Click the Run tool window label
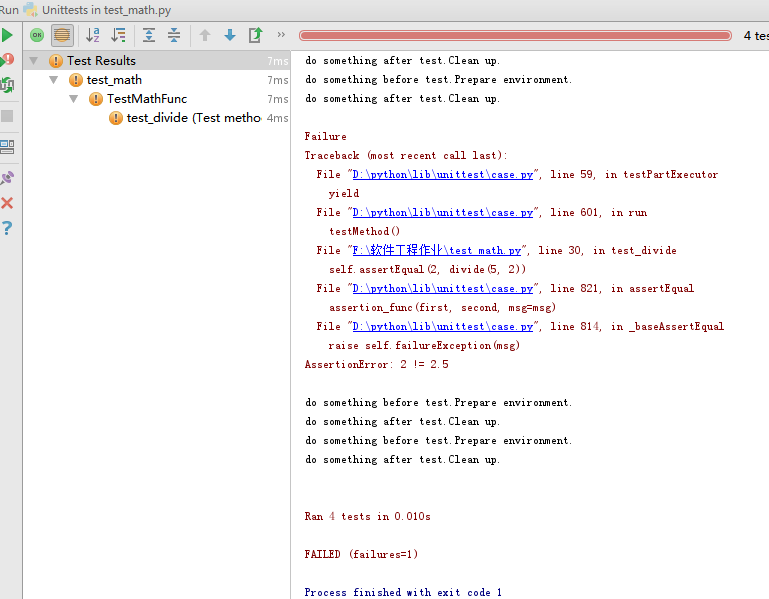Screen dimensions: 769x599 (9, 10)
